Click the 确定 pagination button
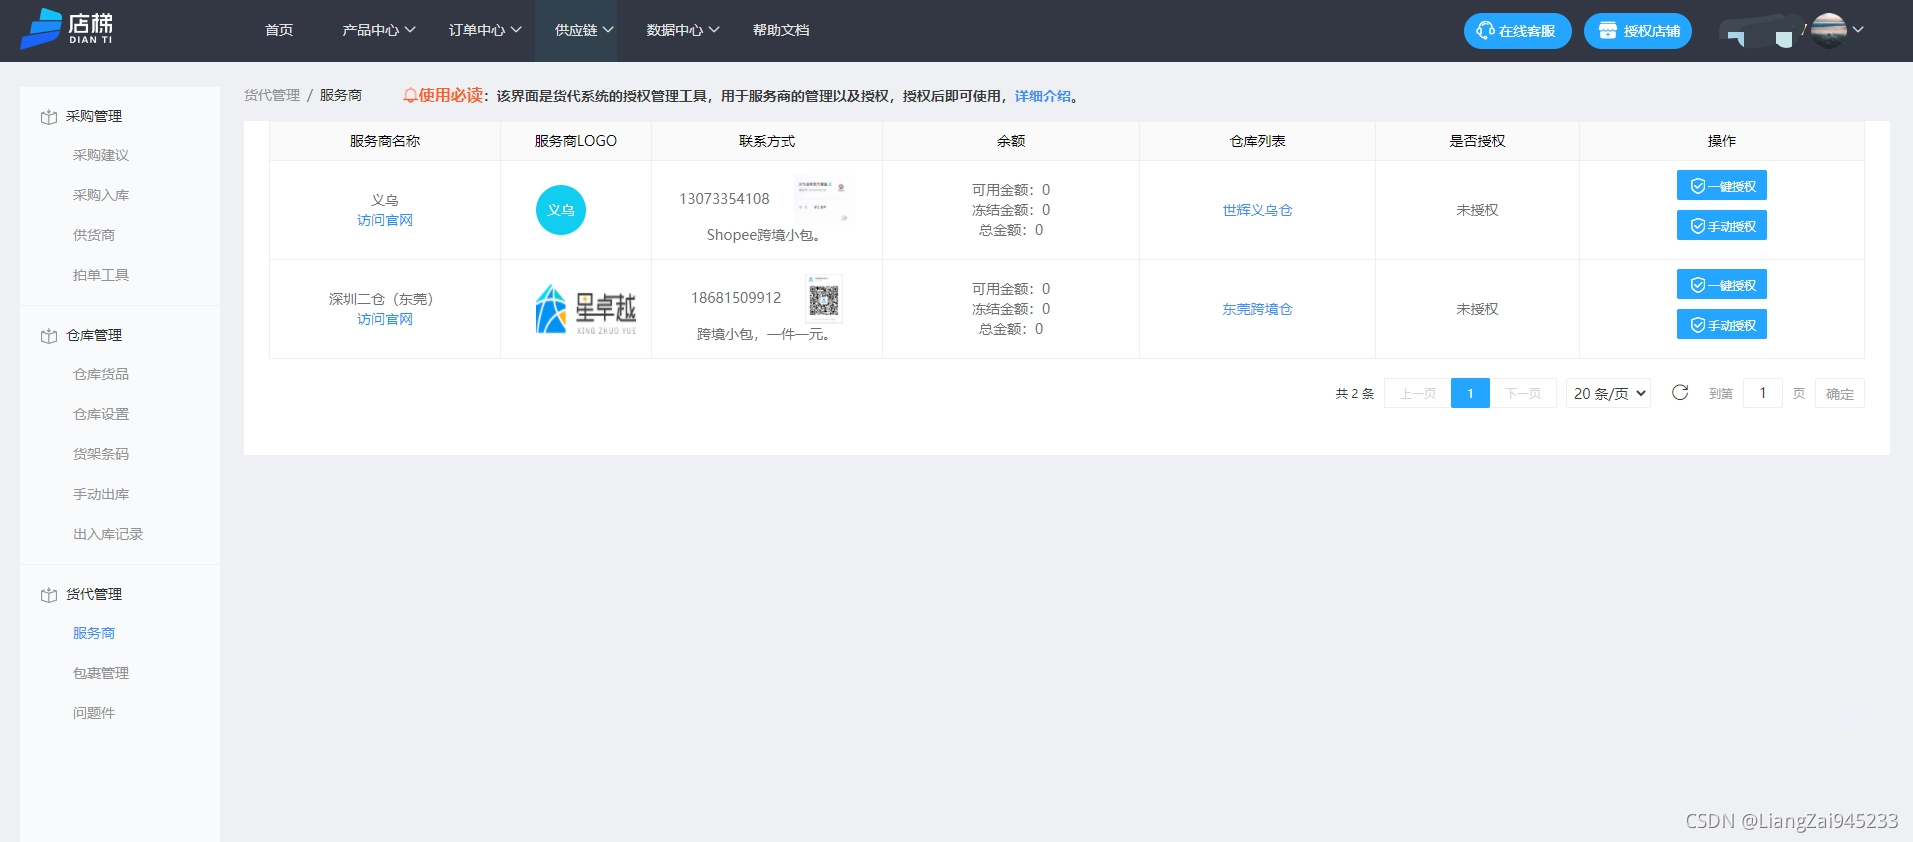 click(1840, 394)
